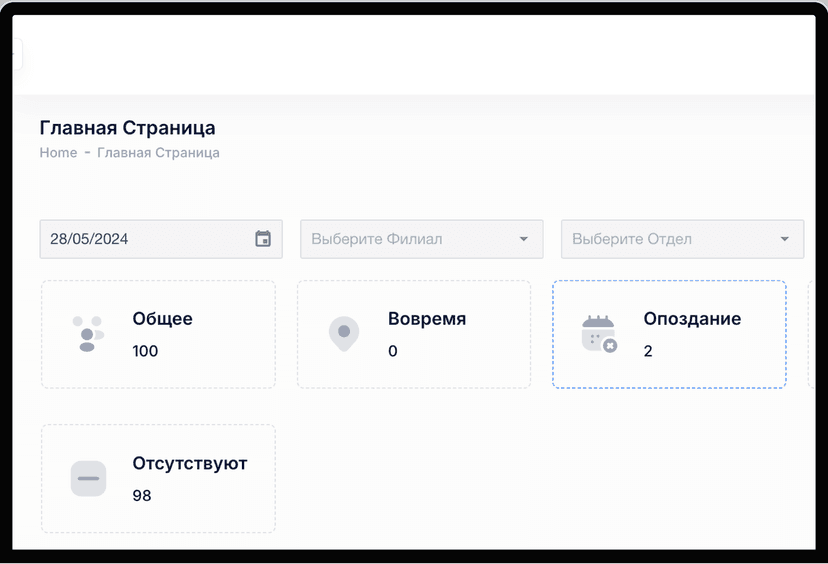This screenshot has width=828, height=564.
Task: Select the Отсутствуют statistics card
Action: [x=158, y=478]
